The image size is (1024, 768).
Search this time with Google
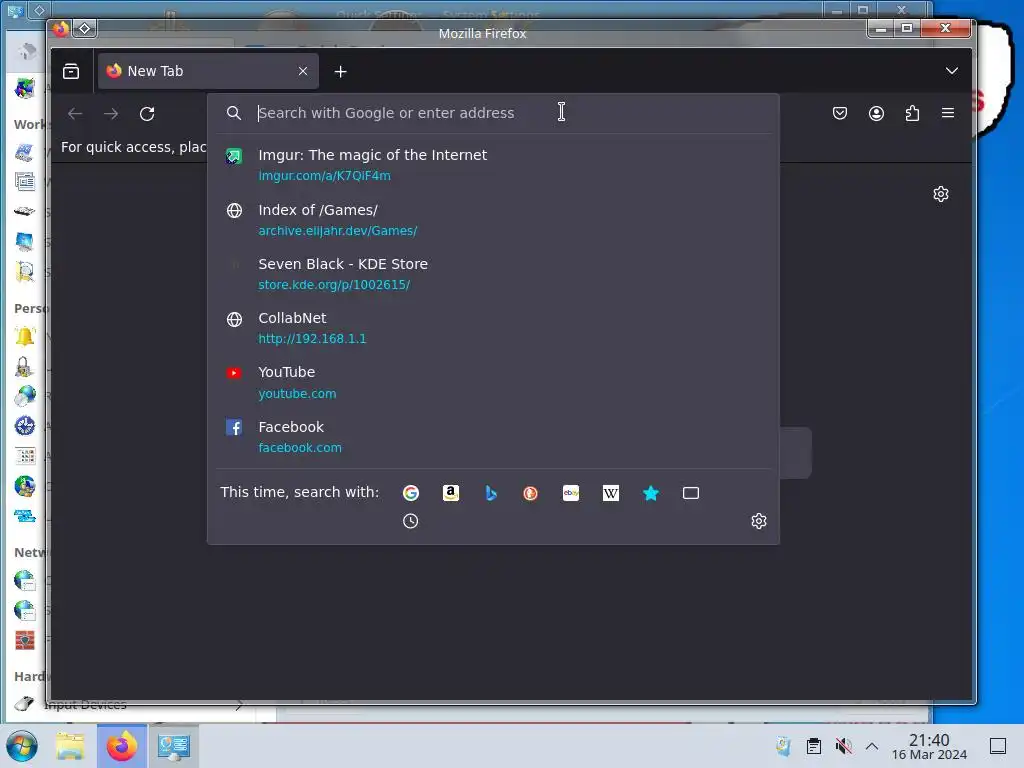(411, 493)
